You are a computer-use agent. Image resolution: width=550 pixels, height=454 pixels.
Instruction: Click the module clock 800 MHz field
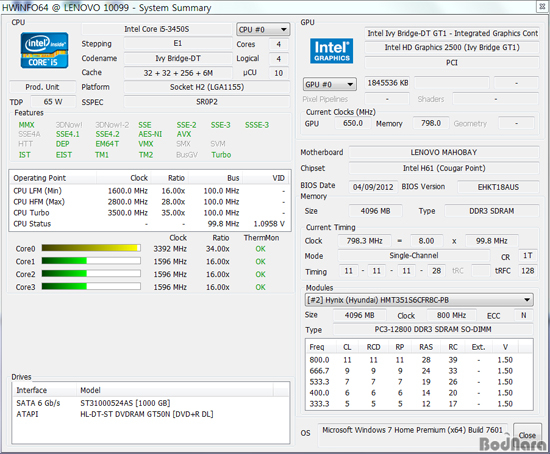coord(451,315)
